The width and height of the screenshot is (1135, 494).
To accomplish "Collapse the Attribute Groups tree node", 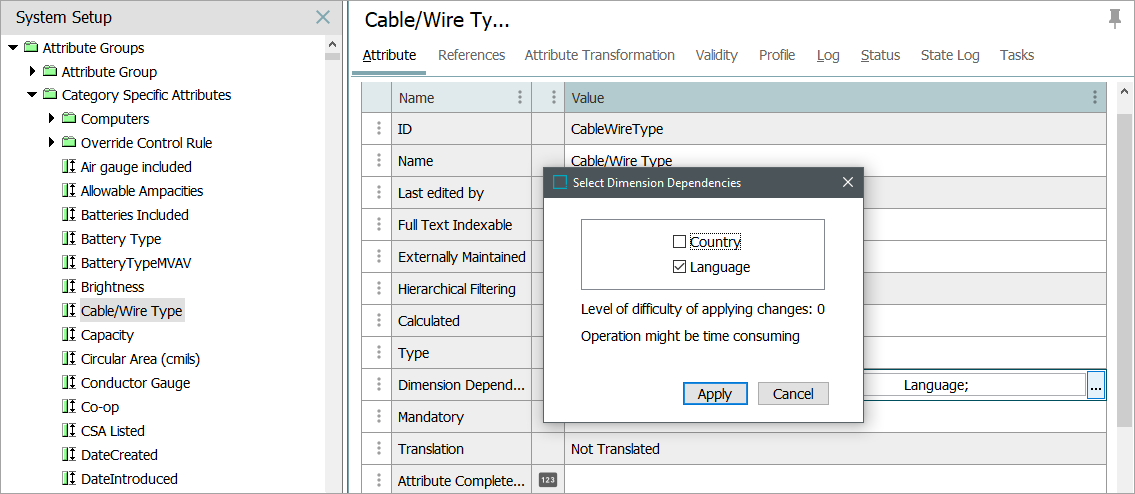I will [x=13, y=48].
